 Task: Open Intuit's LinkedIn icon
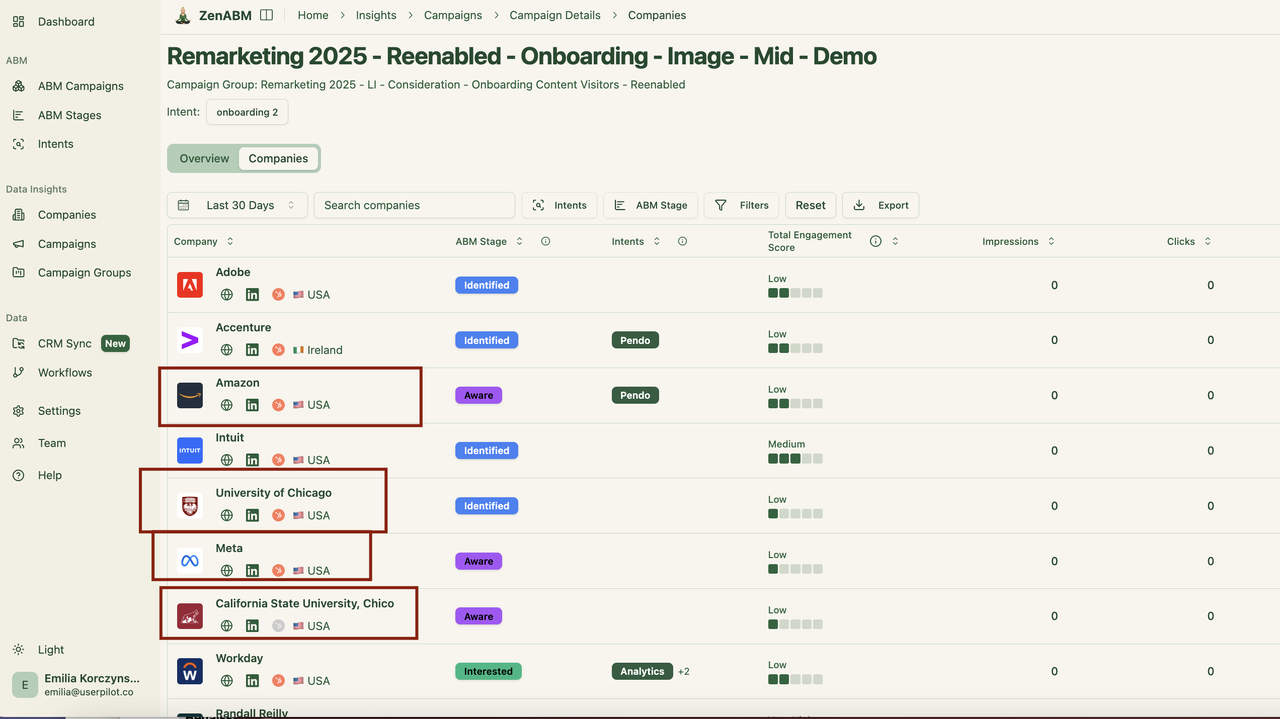pyautogui.click(x=252, y=460)
